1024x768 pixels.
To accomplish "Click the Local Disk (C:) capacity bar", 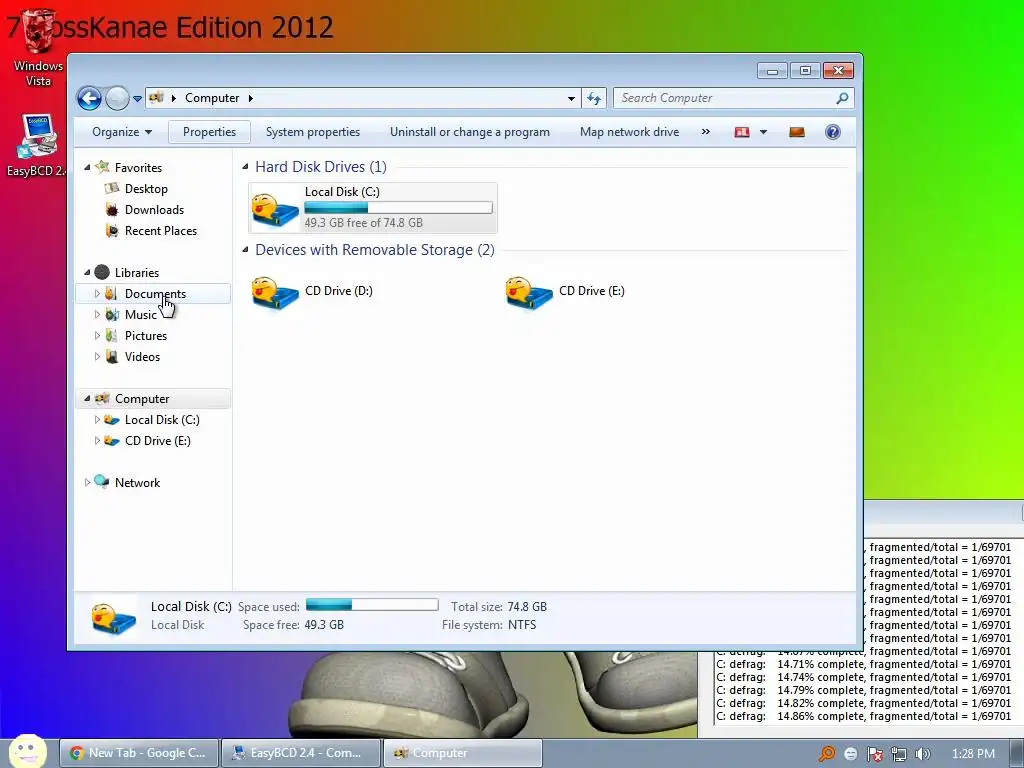I will pyautogui.click(x=398, y=208).
